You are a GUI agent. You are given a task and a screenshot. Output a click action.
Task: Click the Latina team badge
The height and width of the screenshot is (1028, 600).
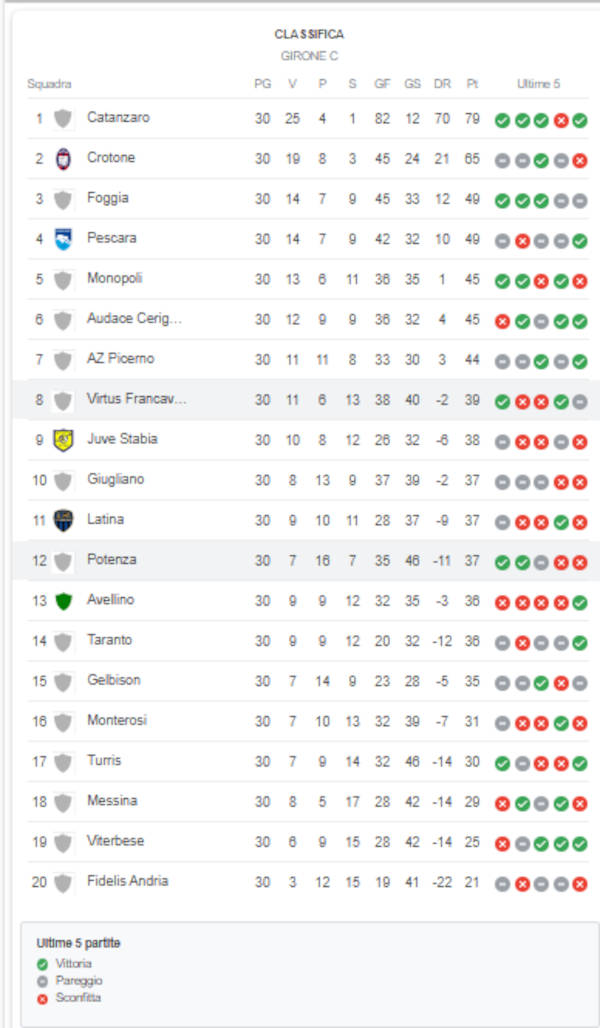click(63, 520)
